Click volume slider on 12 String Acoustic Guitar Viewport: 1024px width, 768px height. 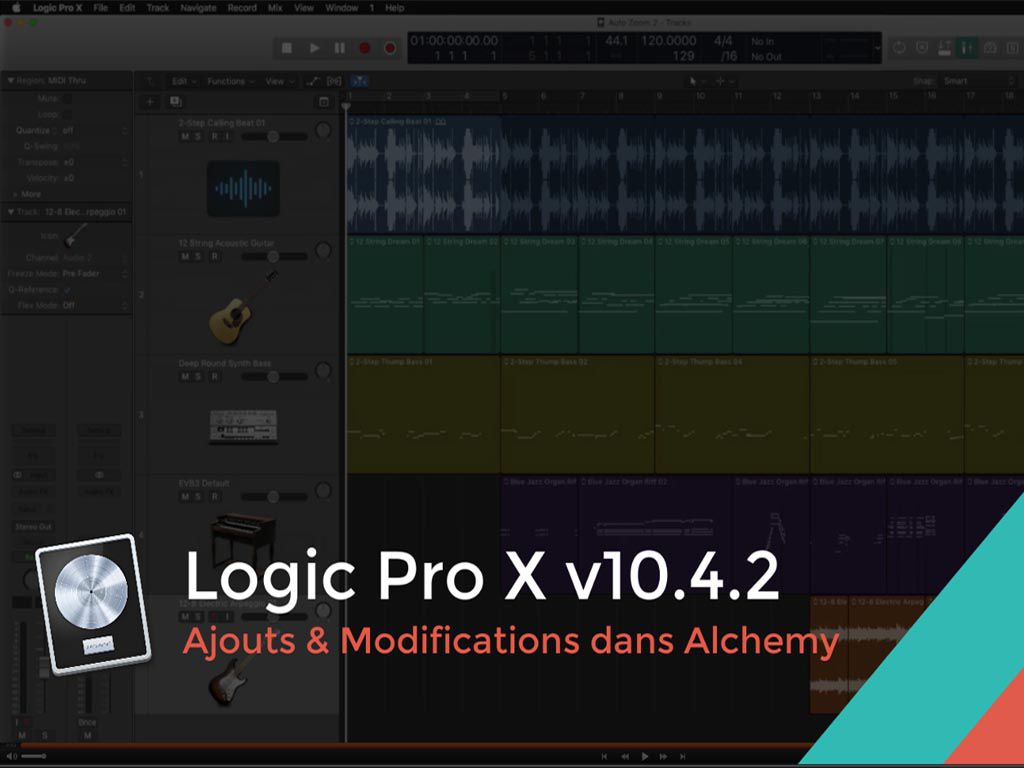[x=274, y=257]
